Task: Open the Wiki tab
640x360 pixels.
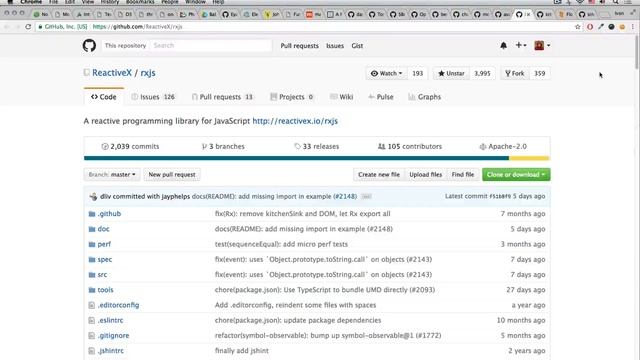Action: [x=342, y=97]
